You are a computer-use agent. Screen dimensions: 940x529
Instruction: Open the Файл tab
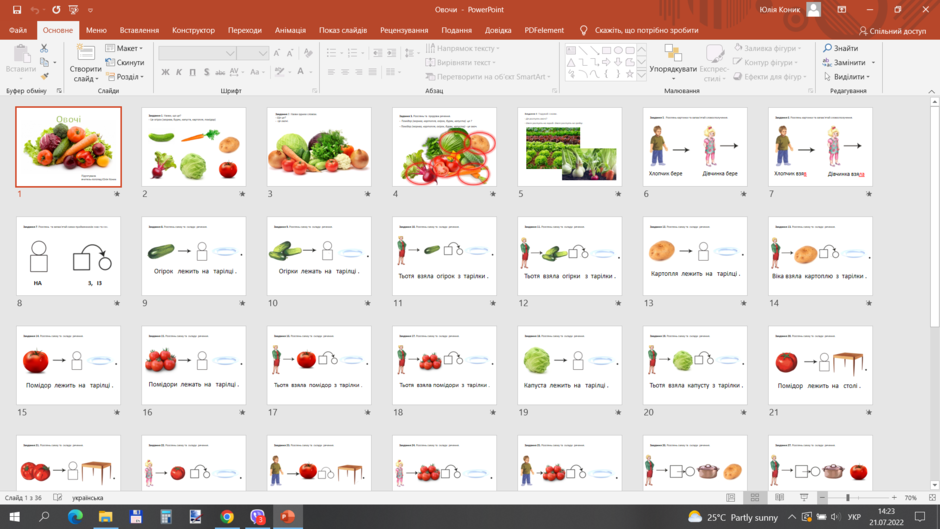pos(18,30)
